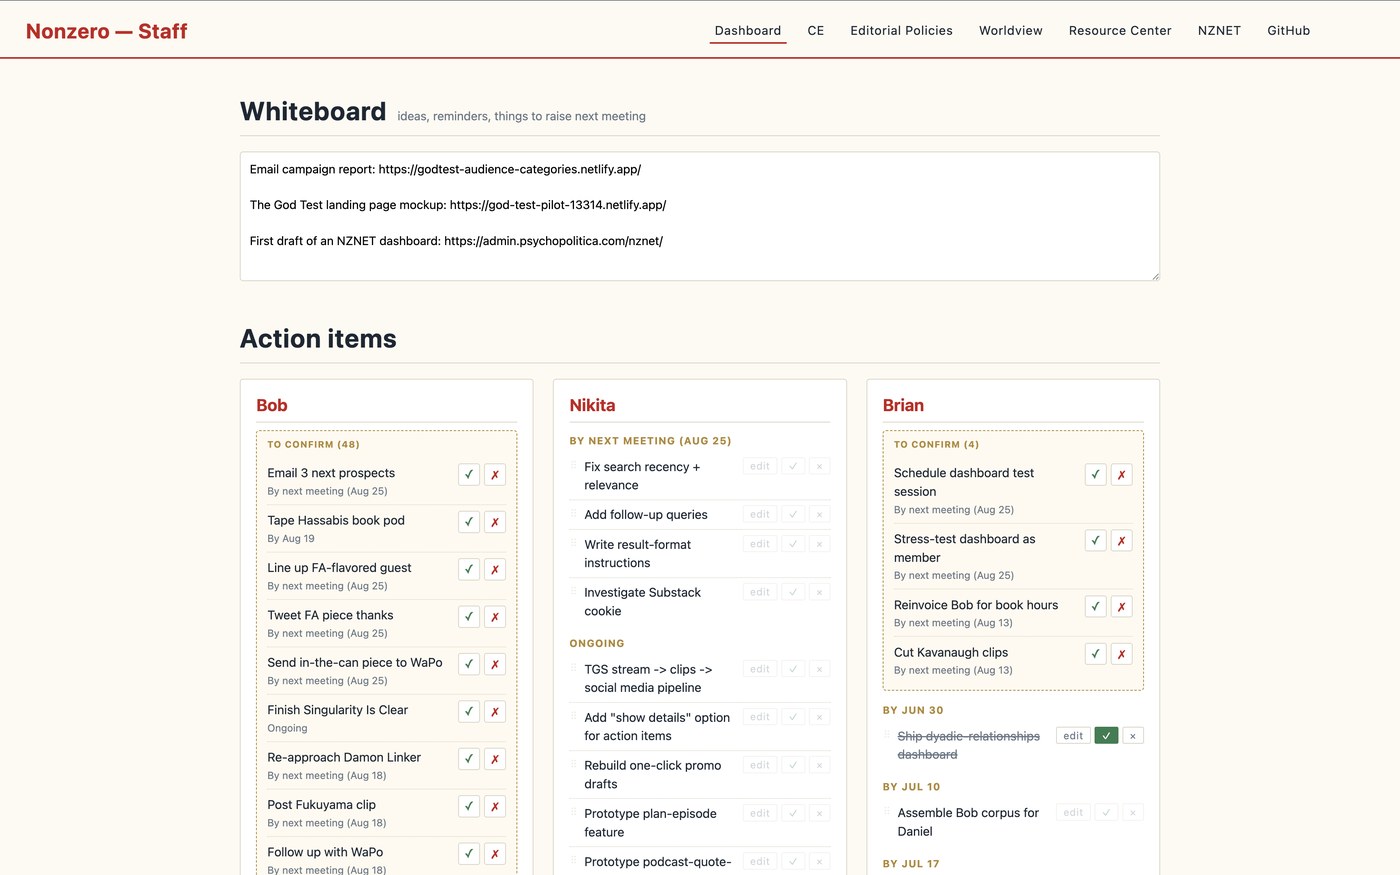
Task: Edit 'Fix search recency + relevance' item
Action: [760, 466]
